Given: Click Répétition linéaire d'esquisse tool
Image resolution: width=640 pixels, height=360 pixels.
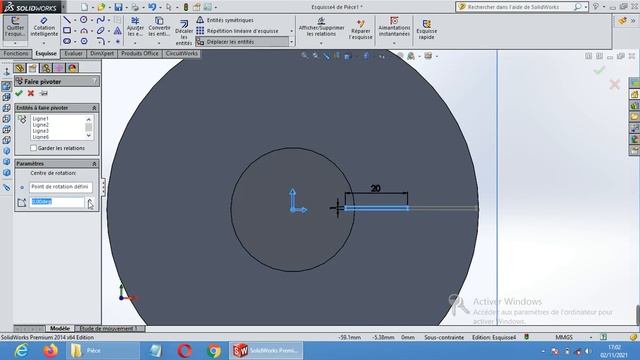Looking at the screenshot, I should pos(237,31).
